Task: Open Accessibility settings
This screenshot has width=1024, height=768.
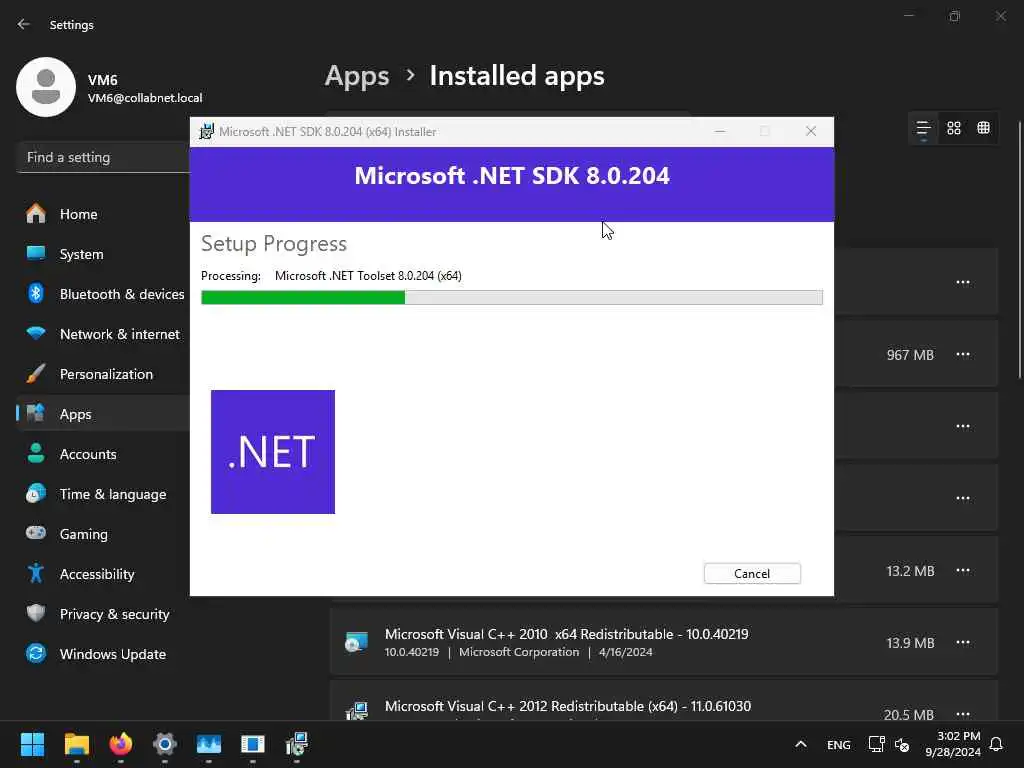Action: coord(103,574)
